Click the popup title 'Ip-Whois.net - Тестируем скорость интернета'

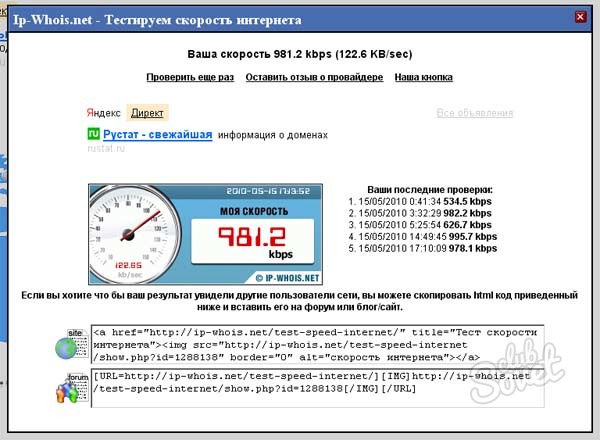click(157, 20)
